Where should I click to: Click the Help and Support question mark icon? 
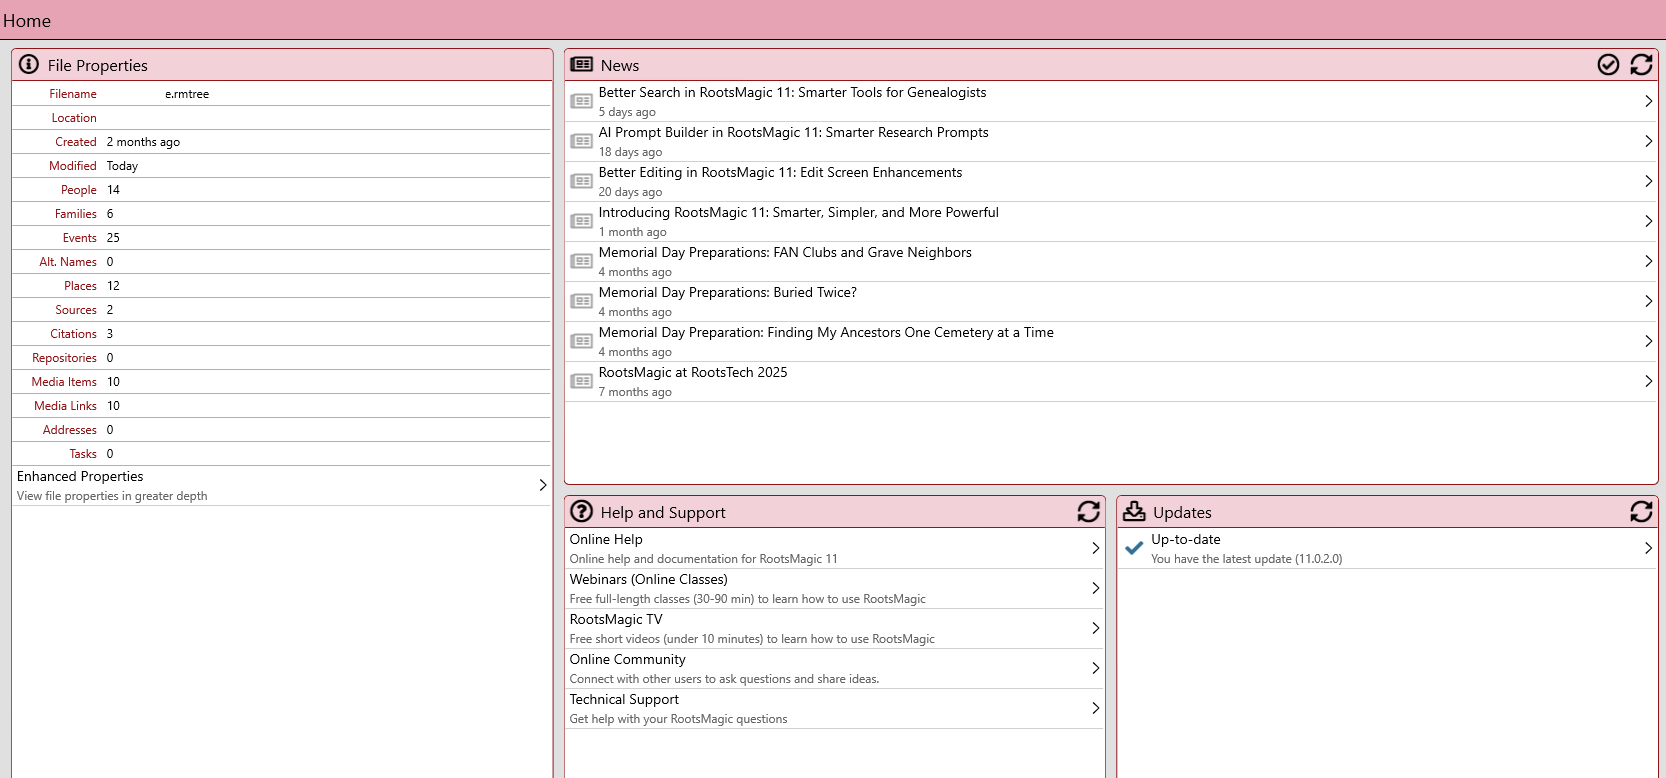point(581,511)
